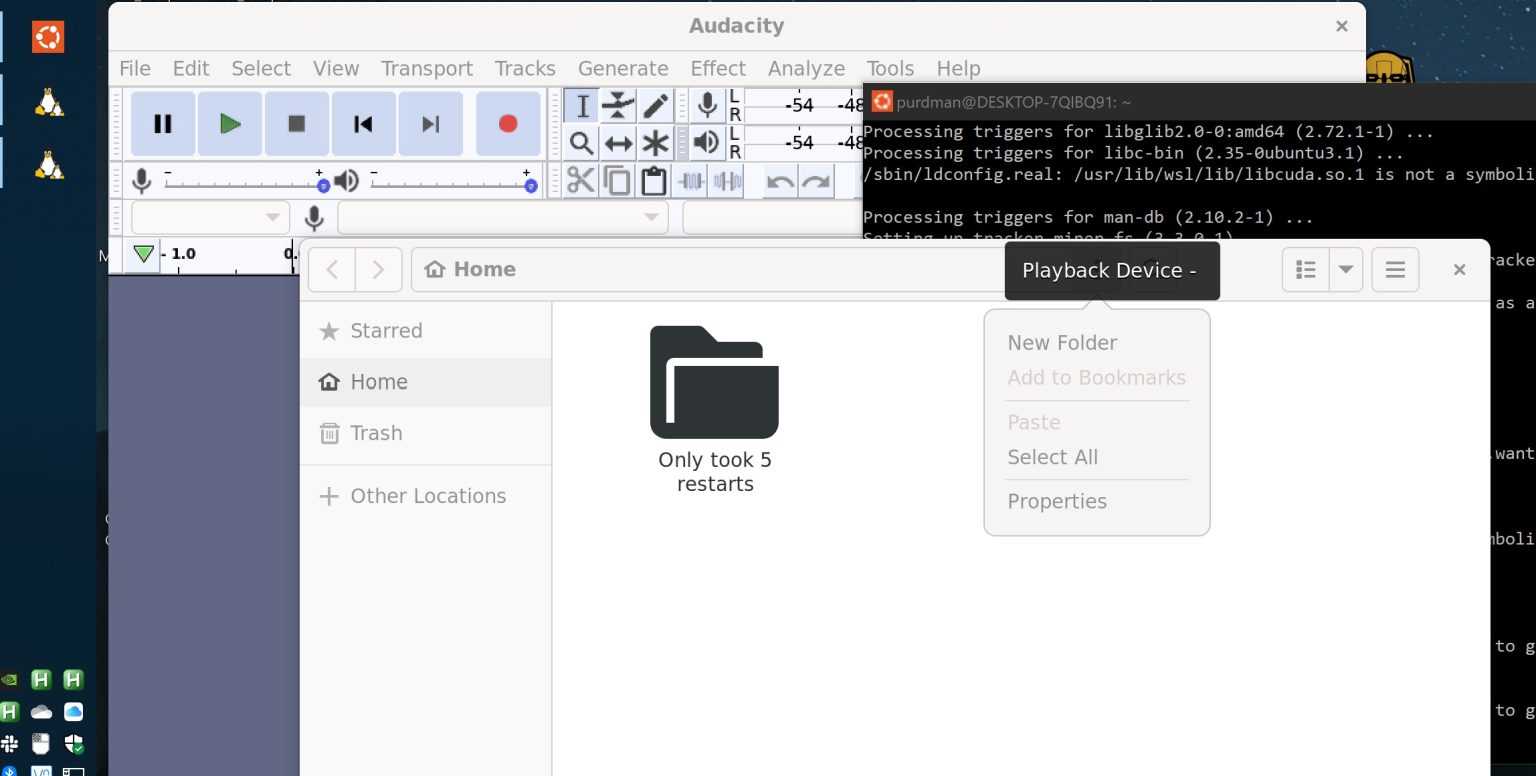The width and height of the screenshot is (1536, 776).
Task: Toggle list view in file manager
Action: click(1305, 270)
